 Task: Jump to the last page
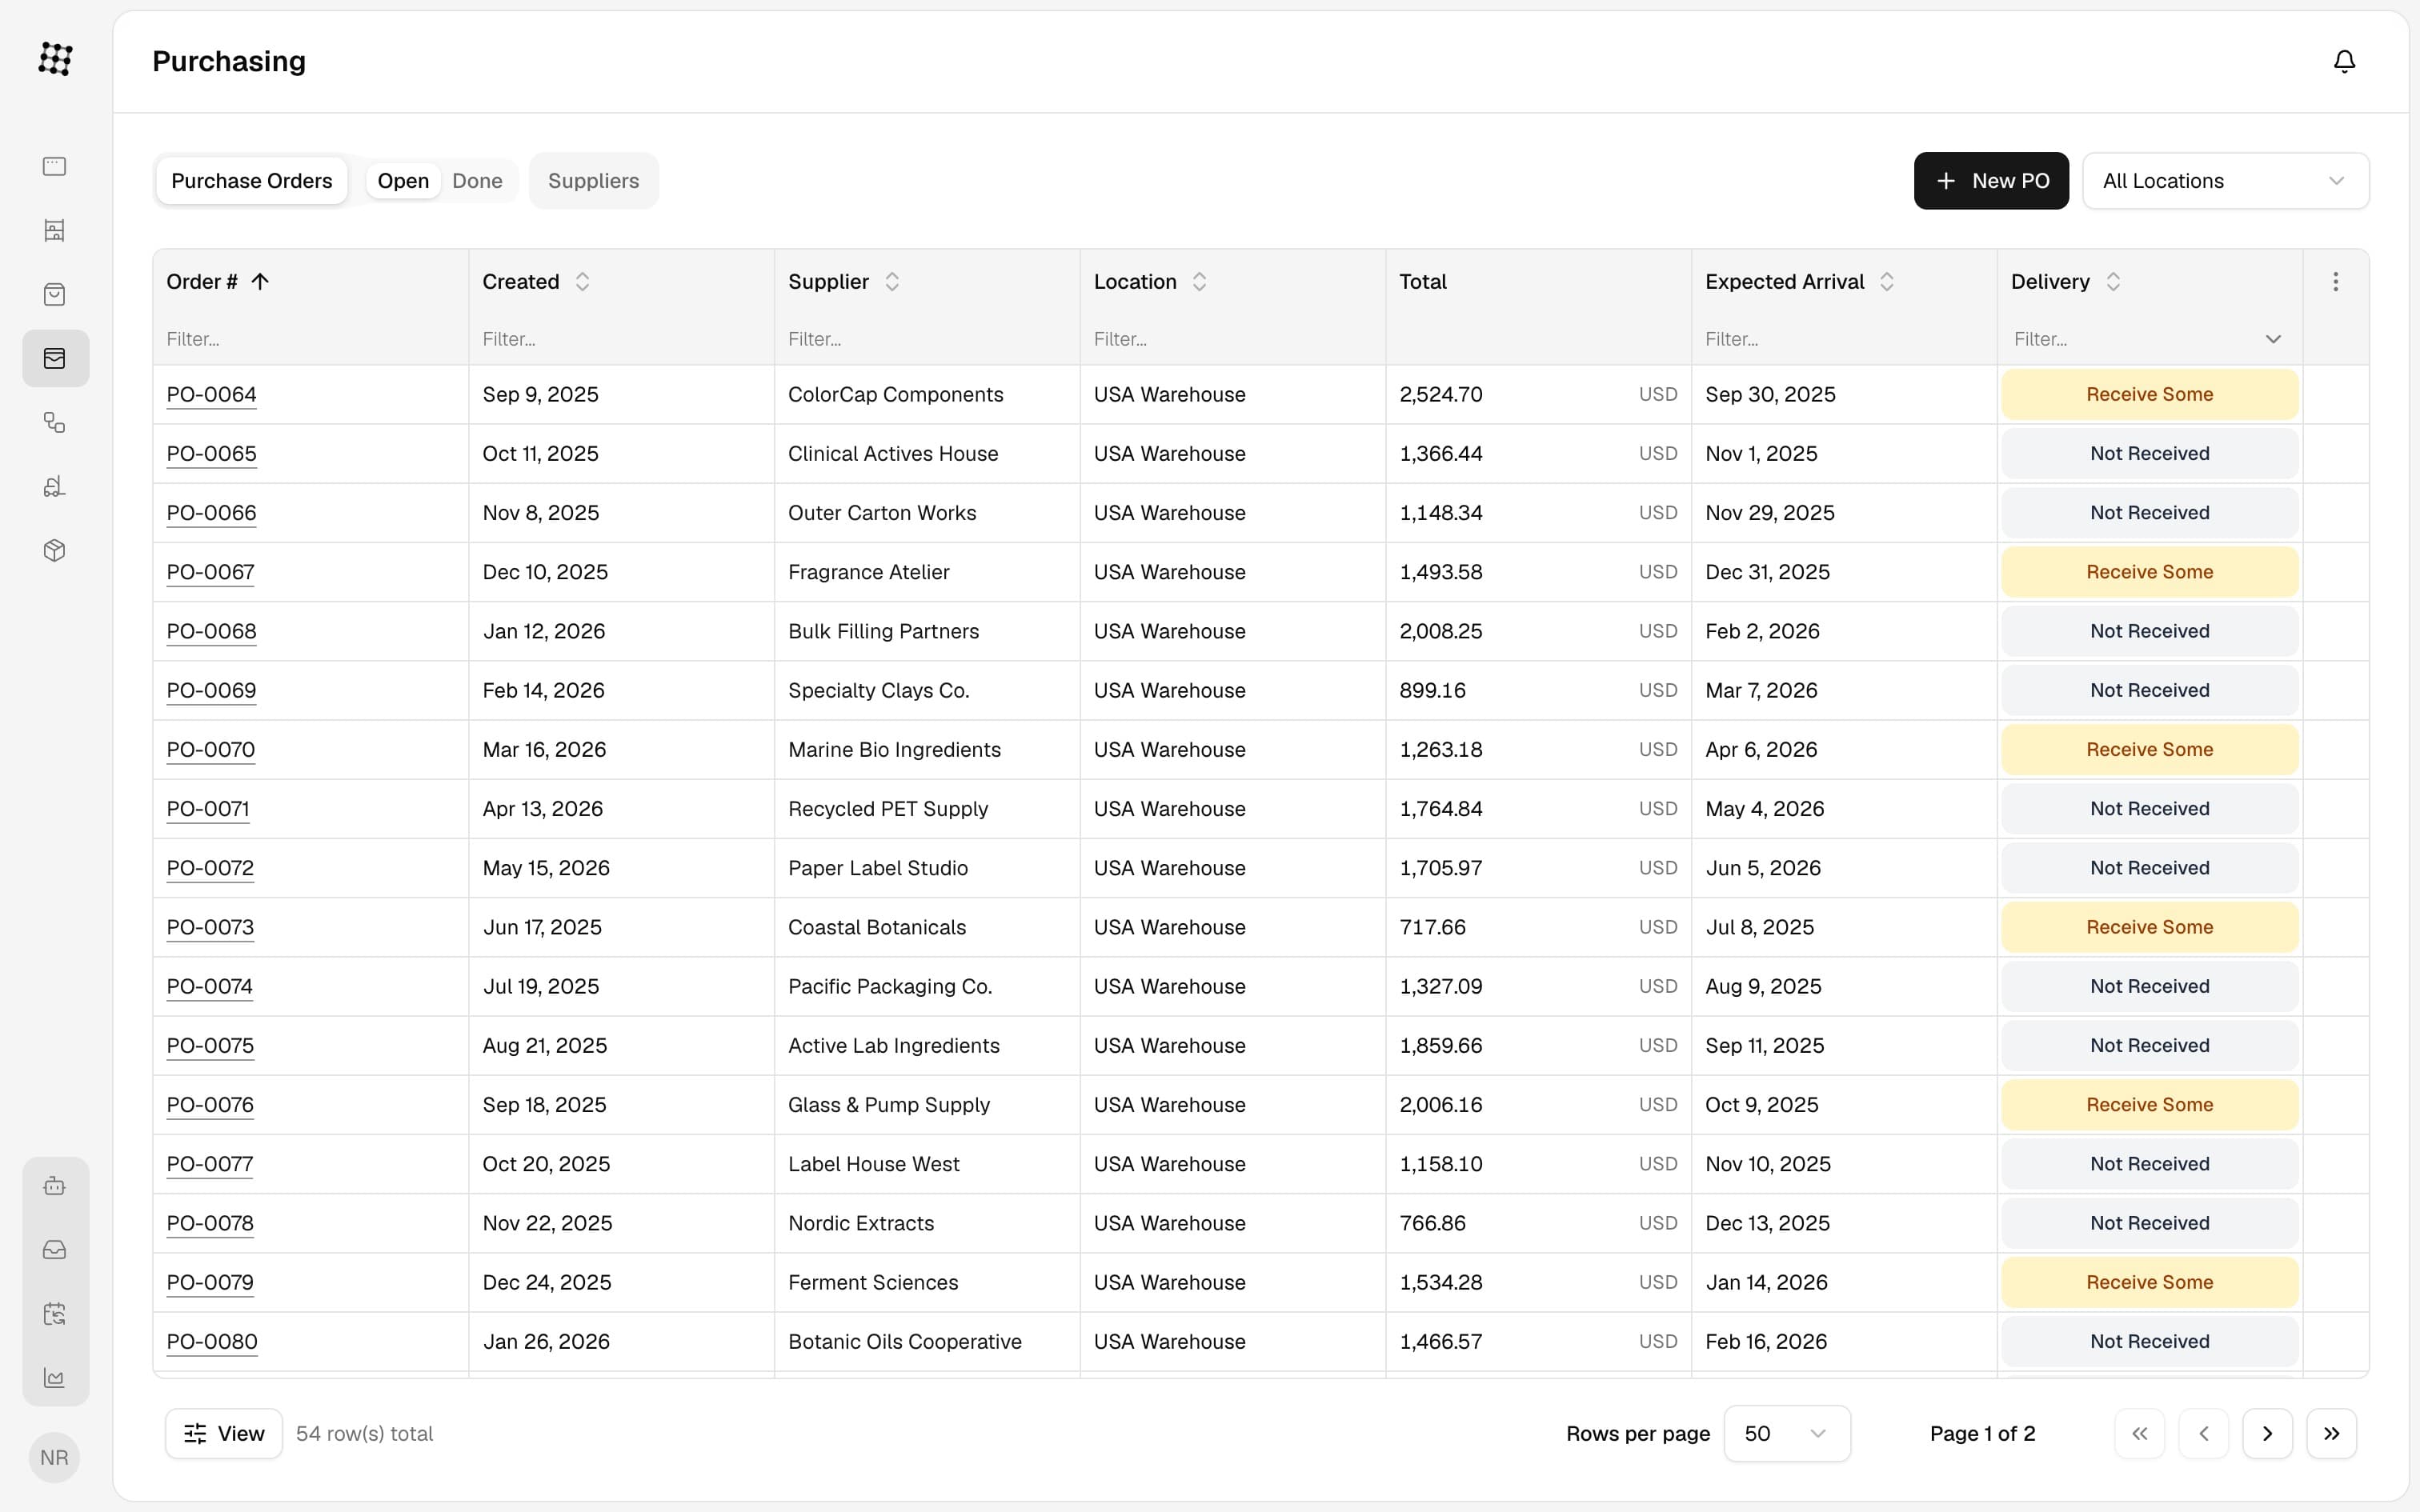tap(2332, 1433)
